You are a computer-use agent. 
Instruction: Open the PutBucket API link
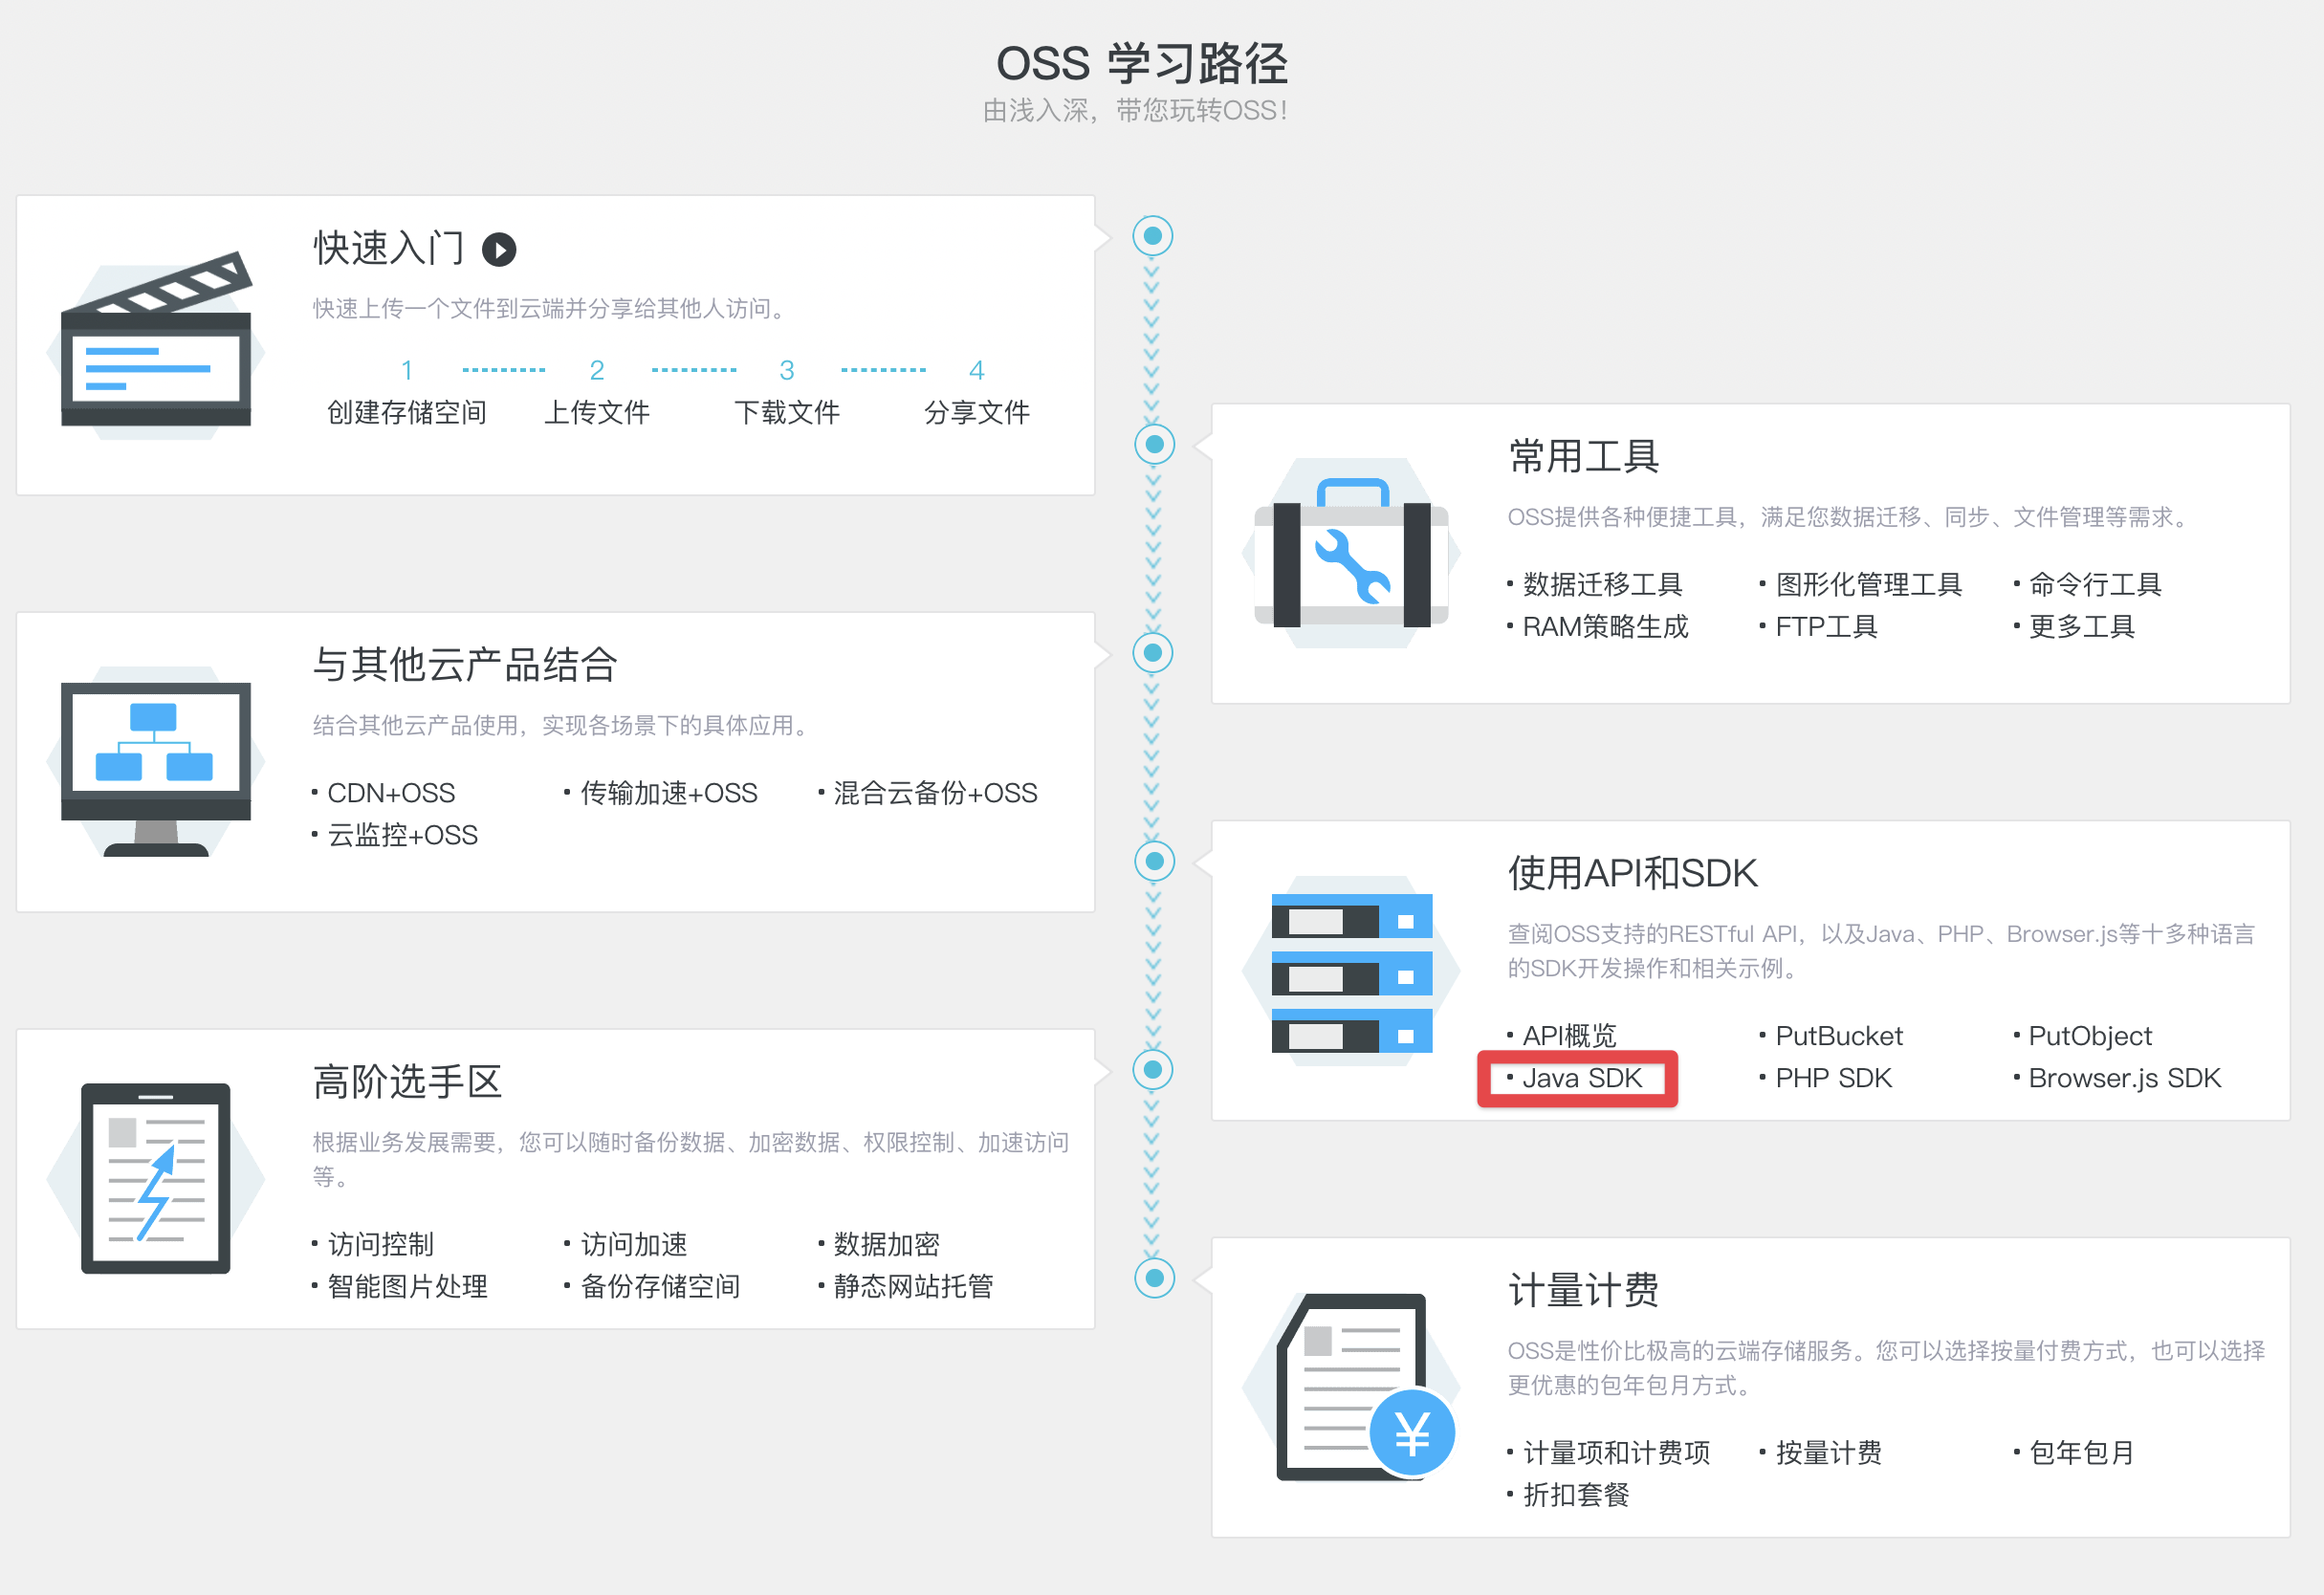pyautogui.click(x=1838, y=1036)
